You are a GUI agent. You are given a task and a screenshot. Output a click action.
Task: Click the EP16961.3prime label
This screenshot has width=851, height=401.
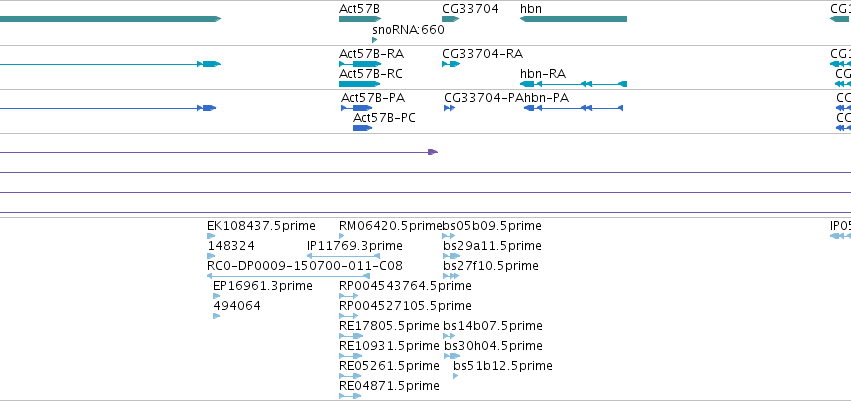(263, 286)
